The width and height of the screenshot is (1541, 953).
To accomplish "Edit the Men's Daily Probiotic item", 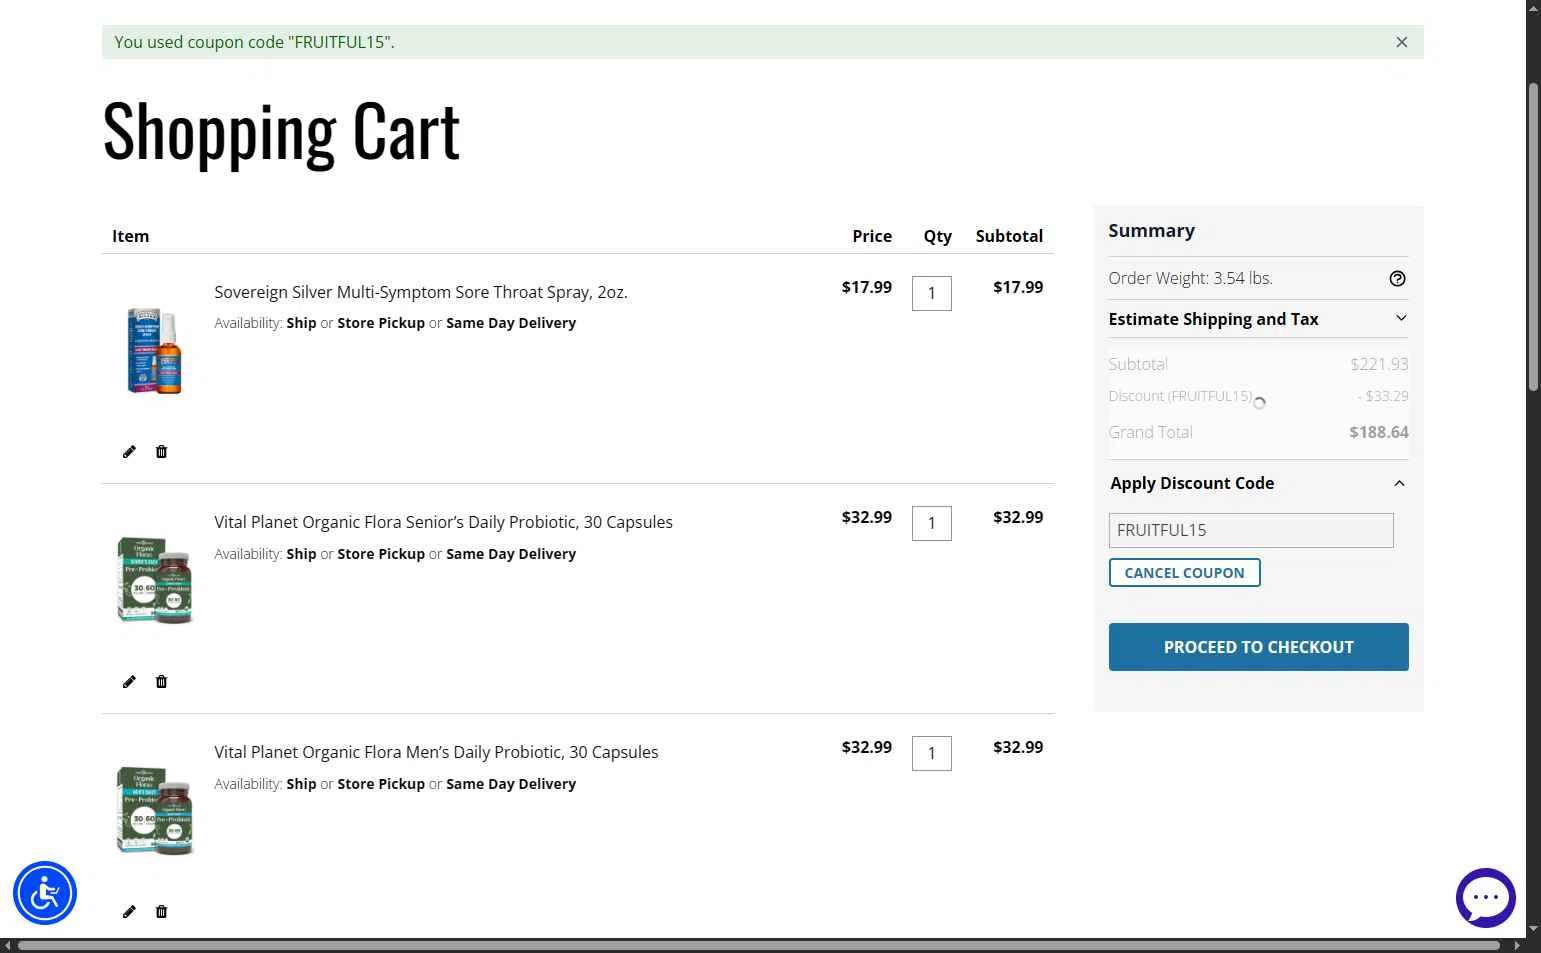I will 129,912.
